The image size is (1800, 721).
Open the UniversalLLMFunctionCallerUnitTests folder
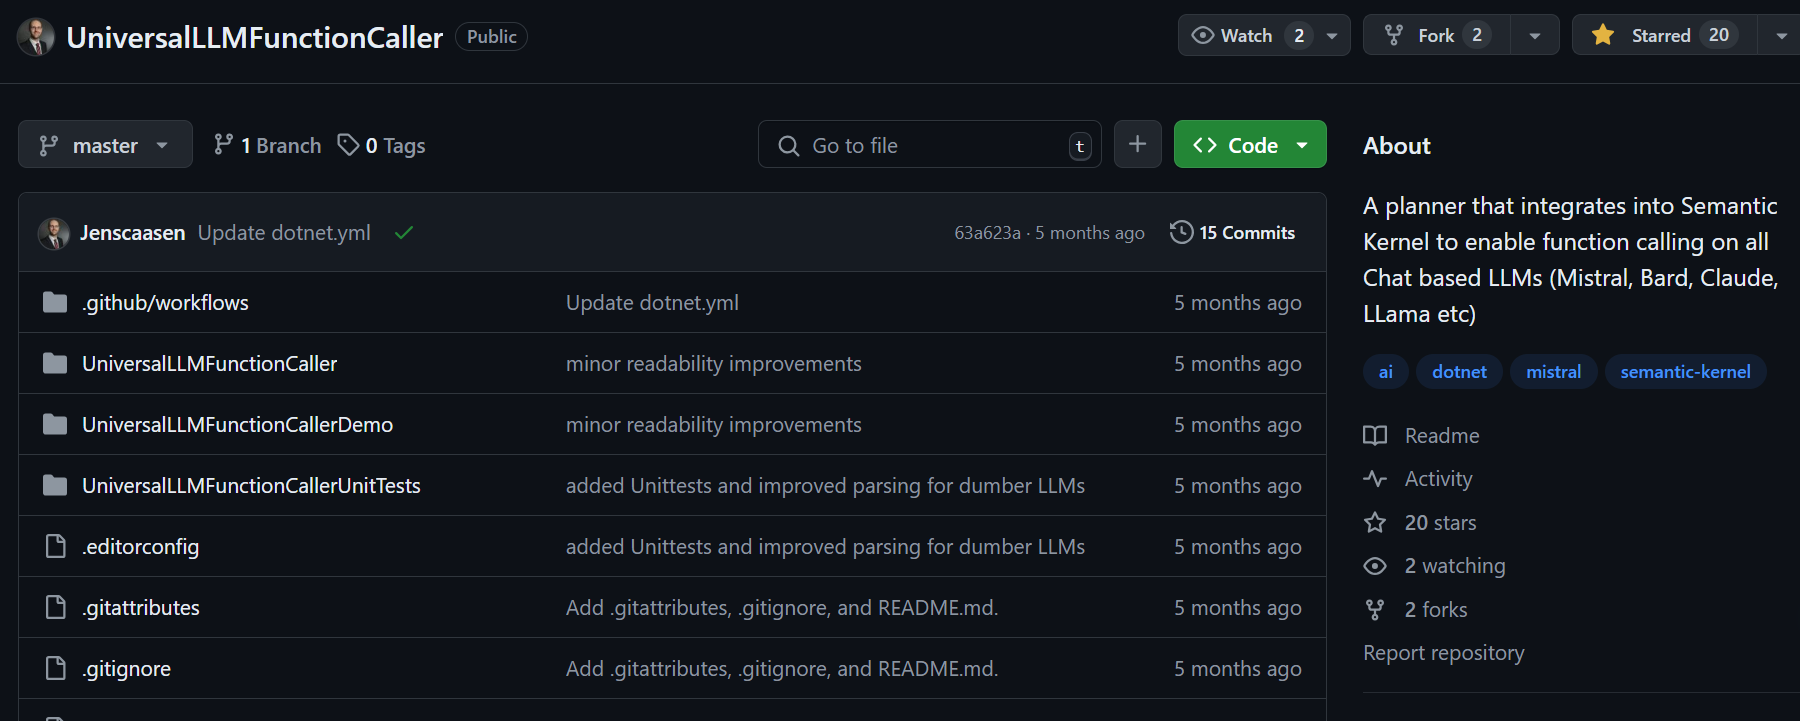(x=251, y=486)
